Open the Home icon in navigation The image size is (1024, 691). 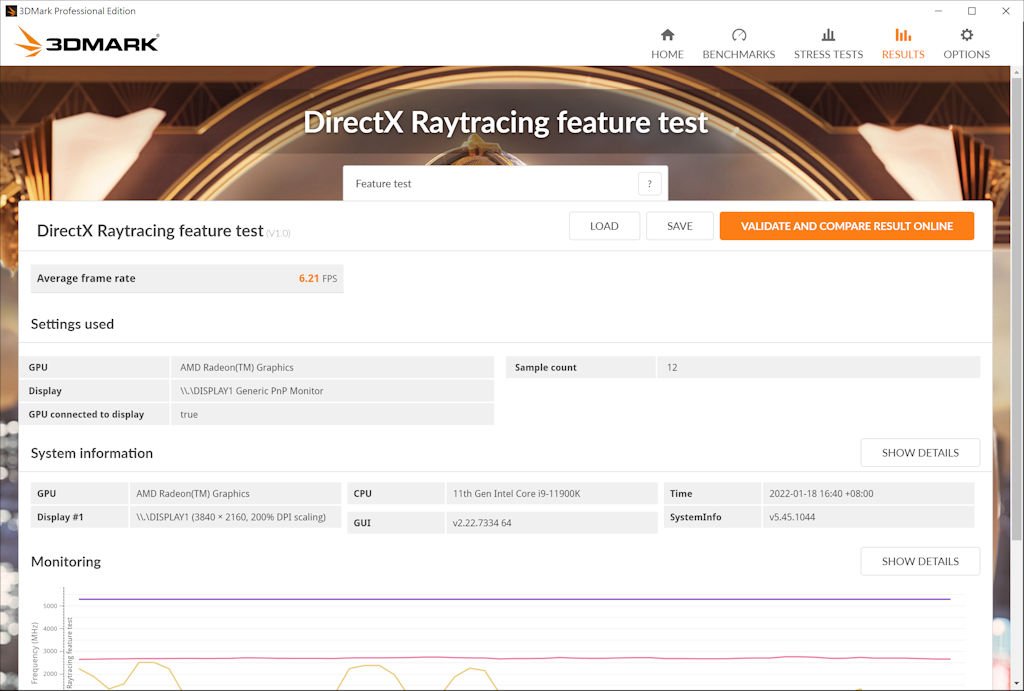[667, 35]
